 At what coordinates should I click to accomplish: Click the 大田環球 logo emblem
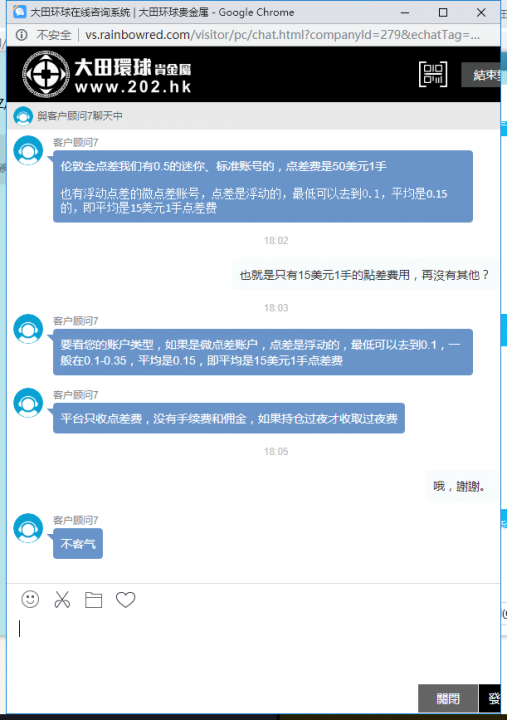pyautogui.click(x=46, y=74)
